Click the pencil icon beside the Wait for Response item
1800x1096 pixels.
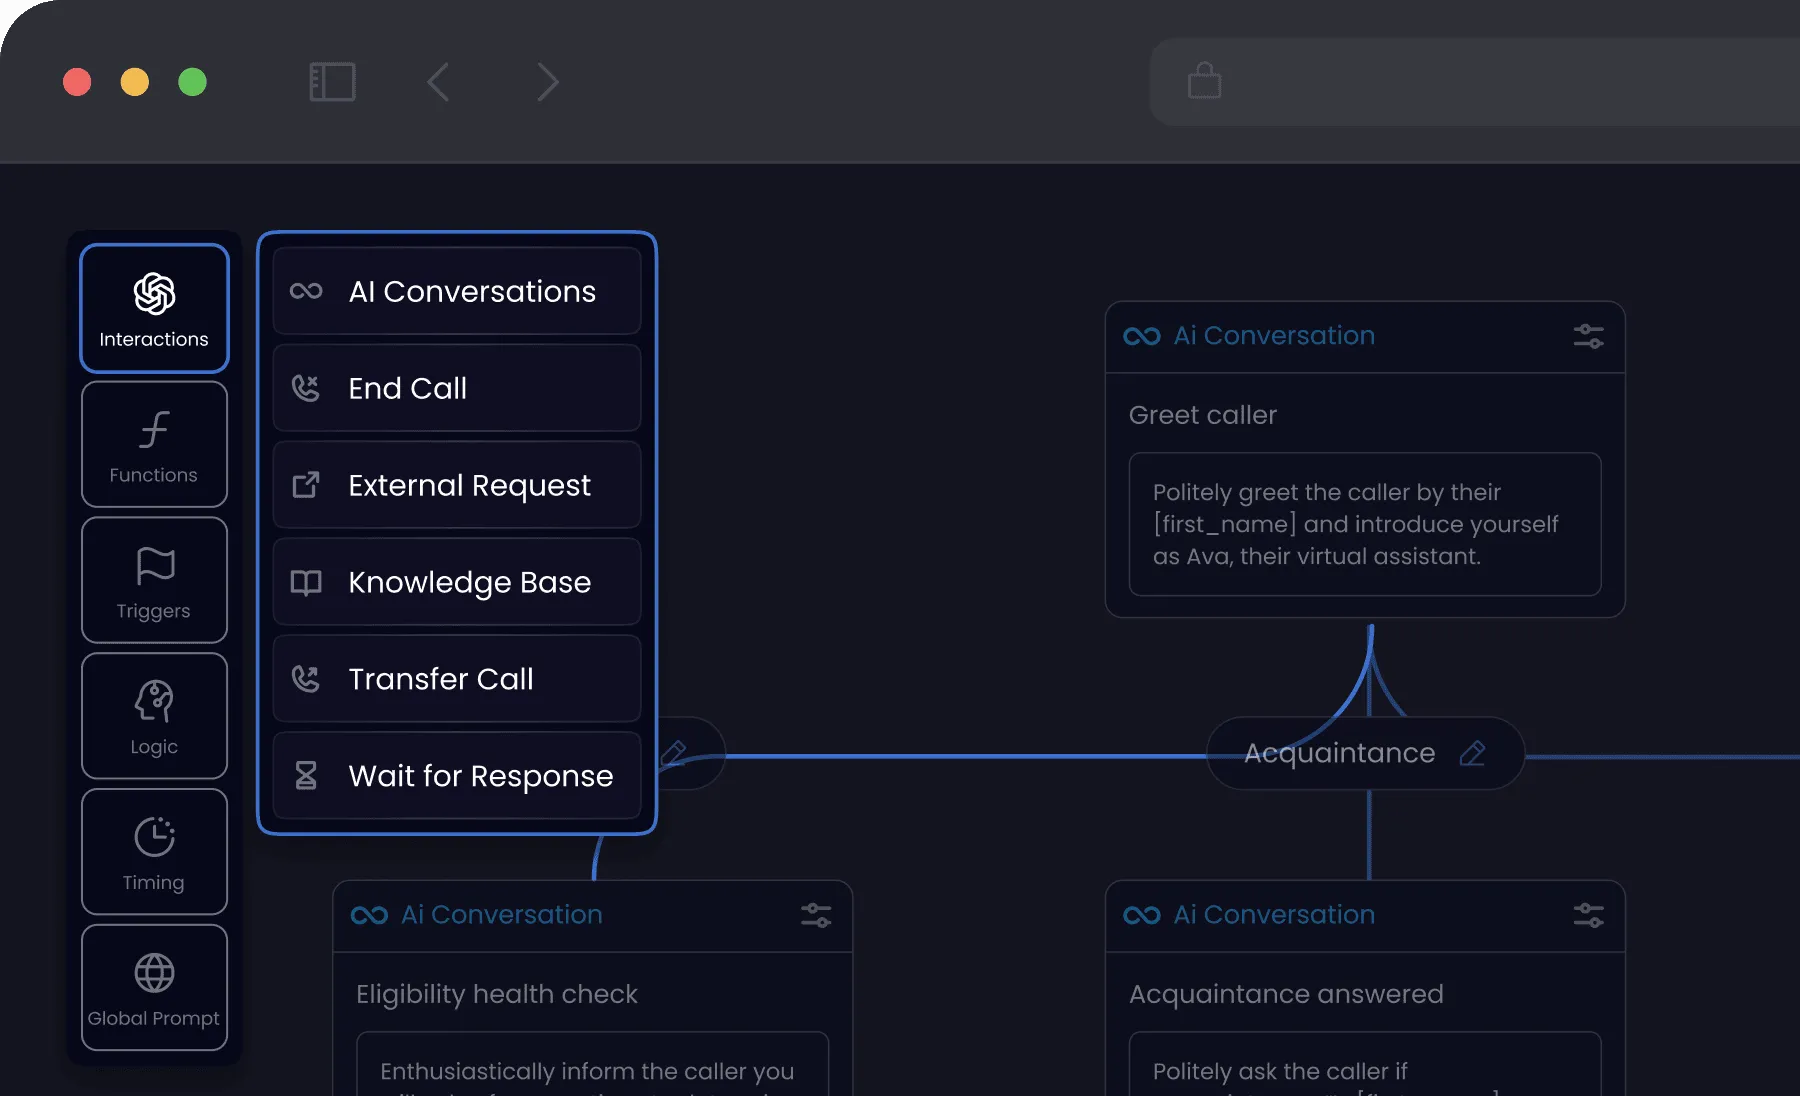click(674, 753)
